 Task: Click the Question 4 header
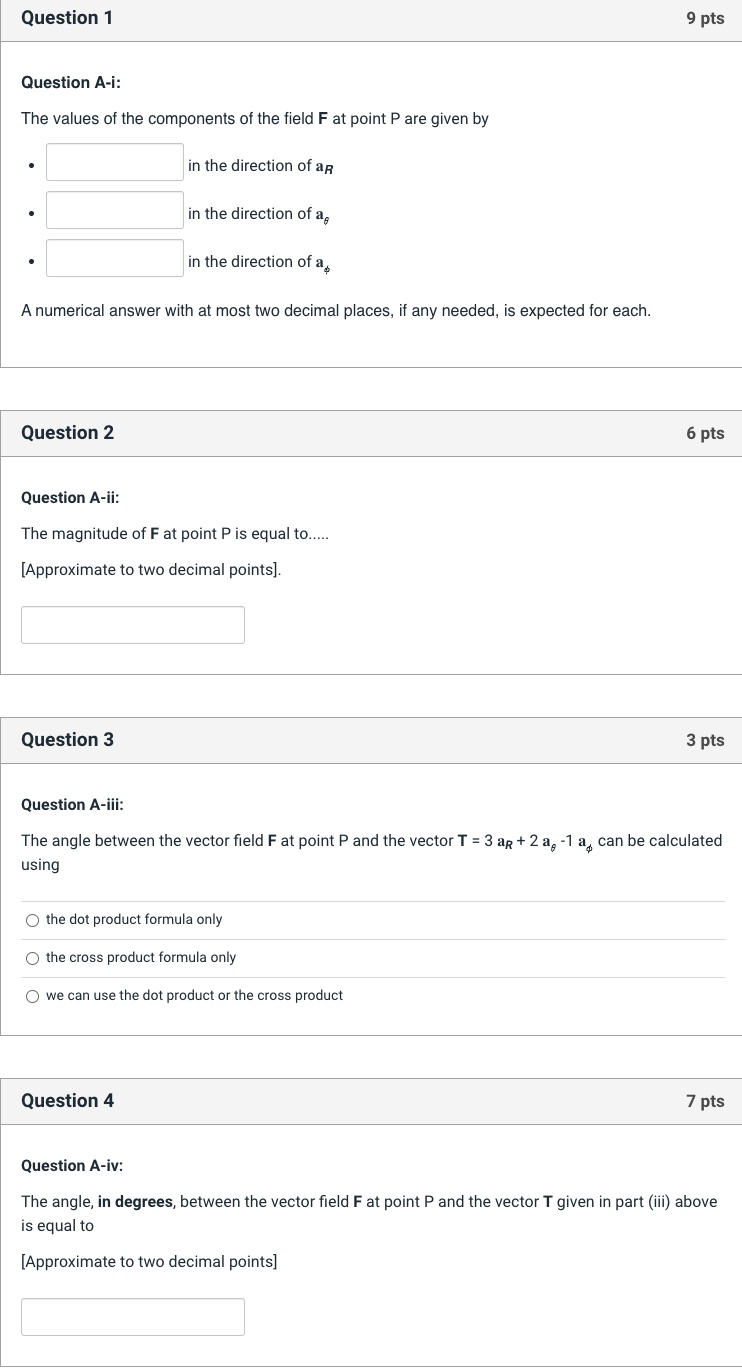(67, 1101)
